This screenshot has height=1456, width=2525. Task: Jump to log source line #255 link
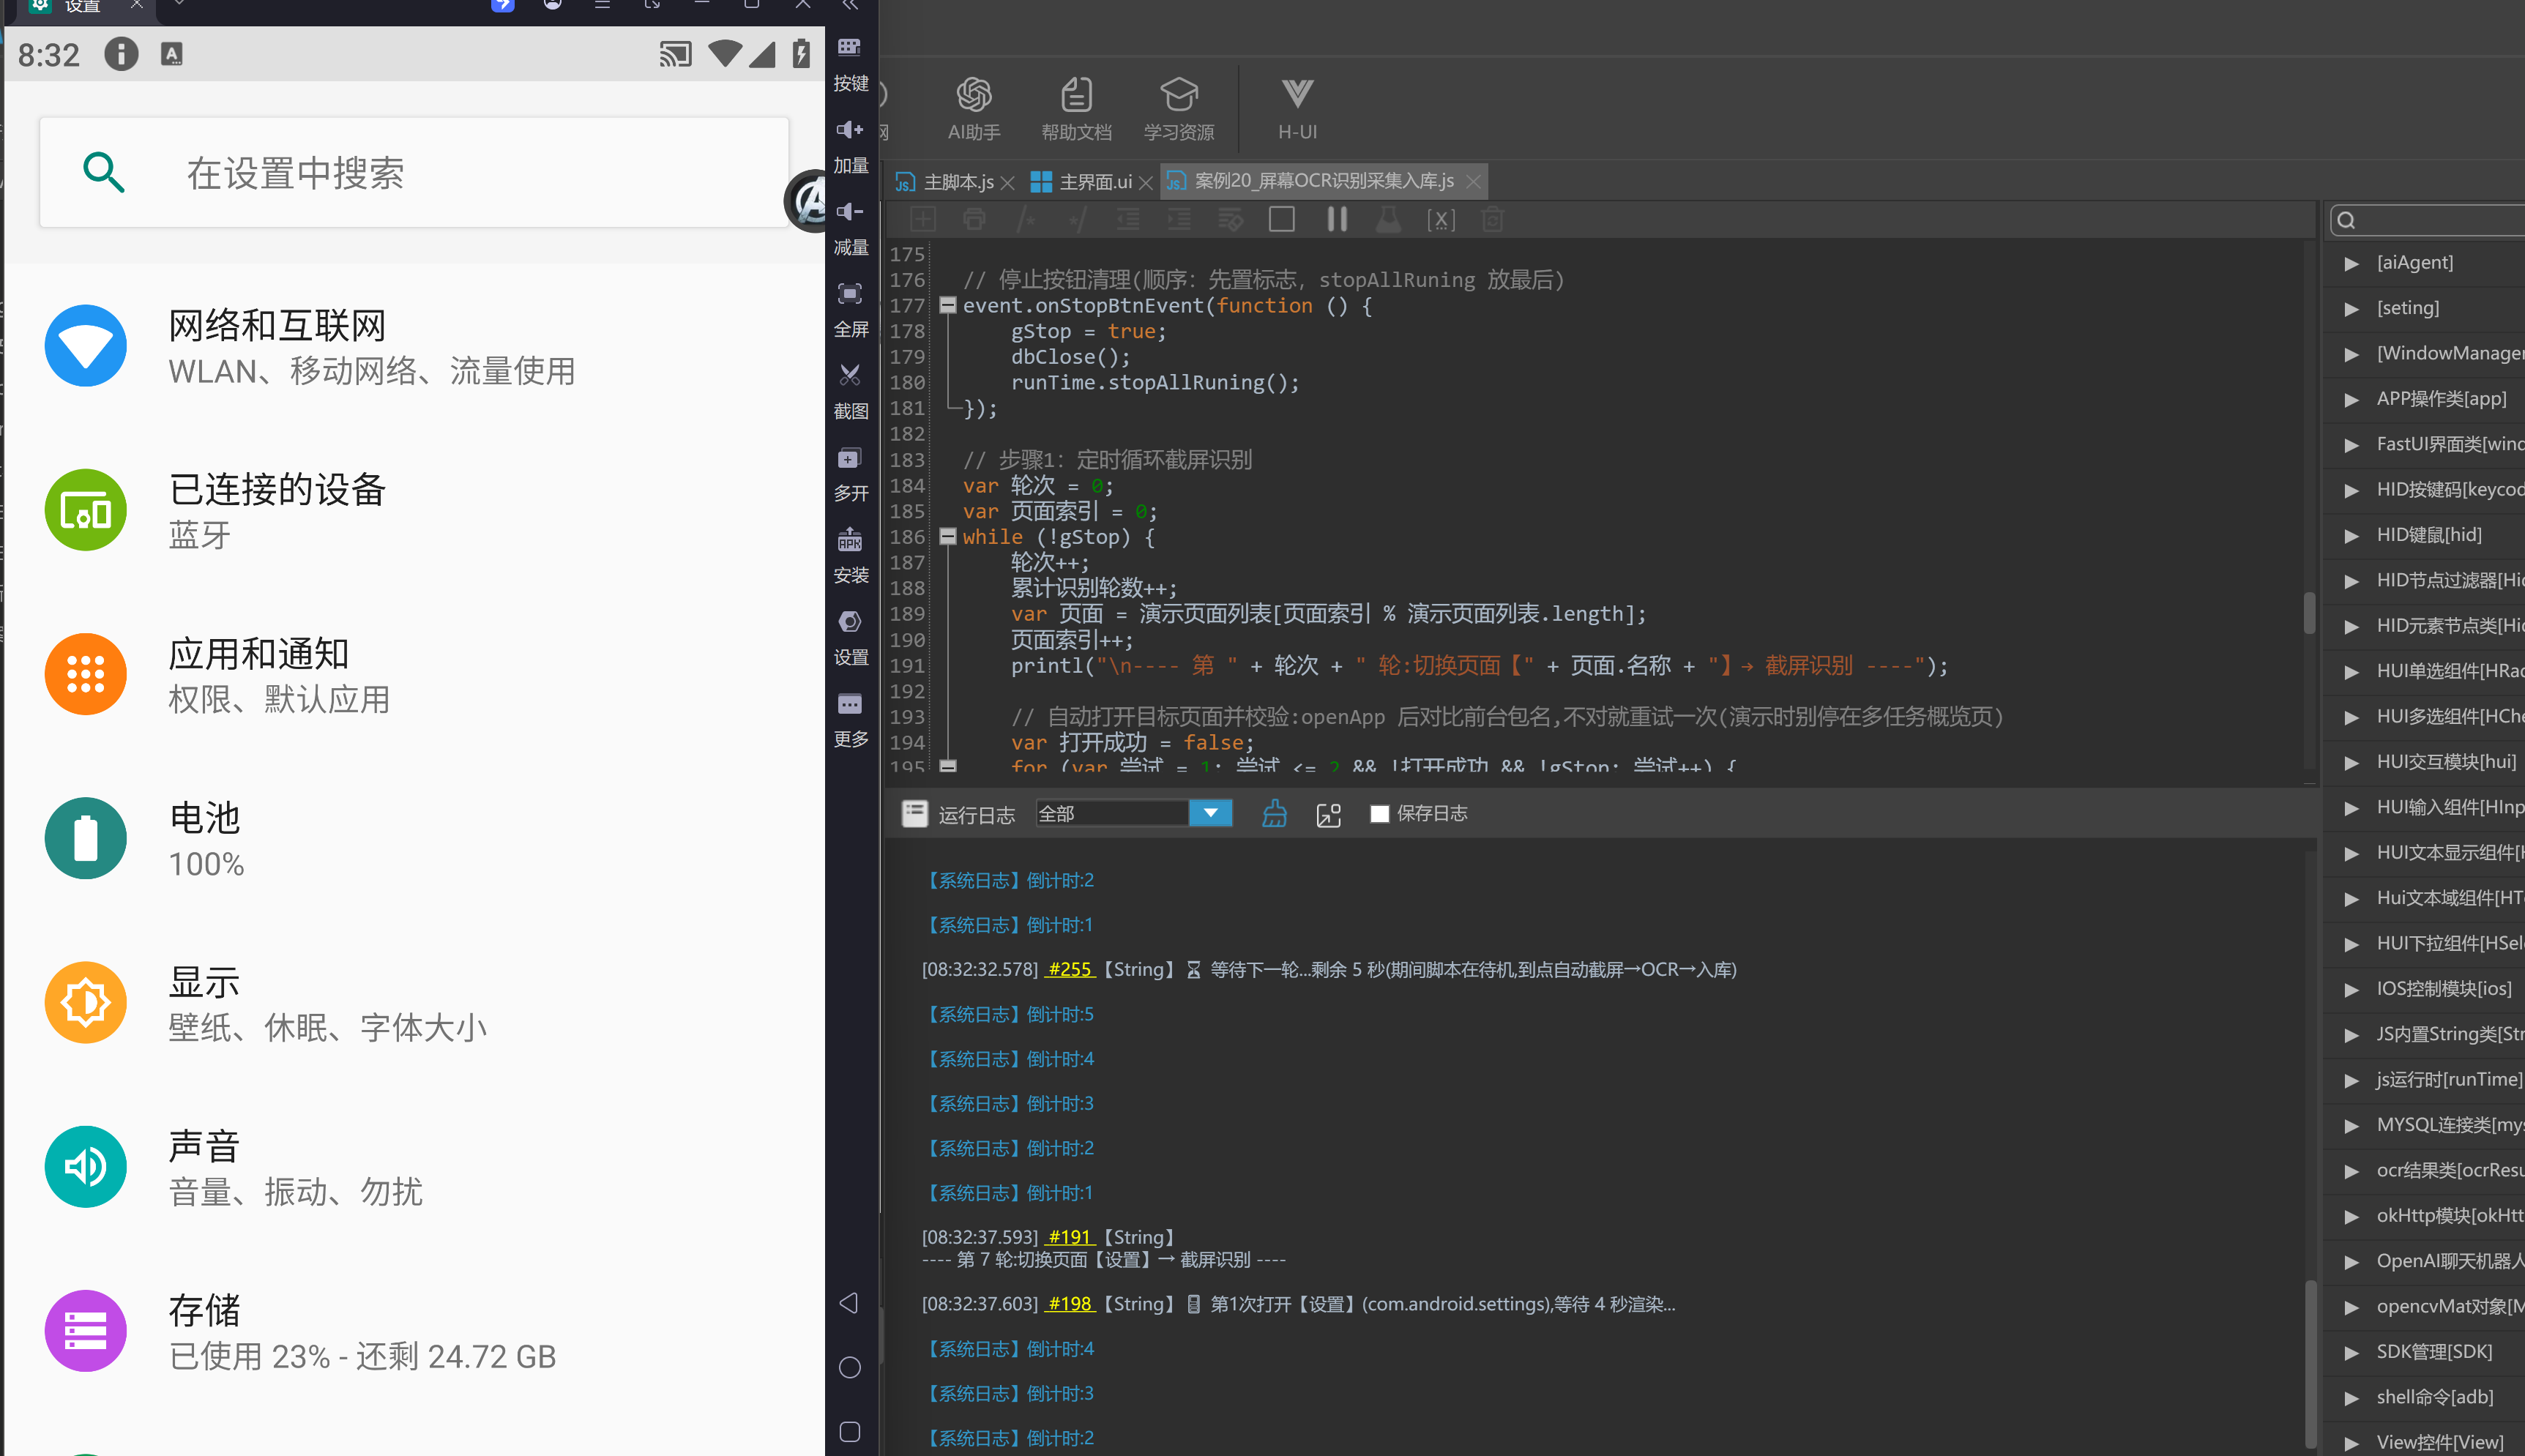coord(1069,969)
